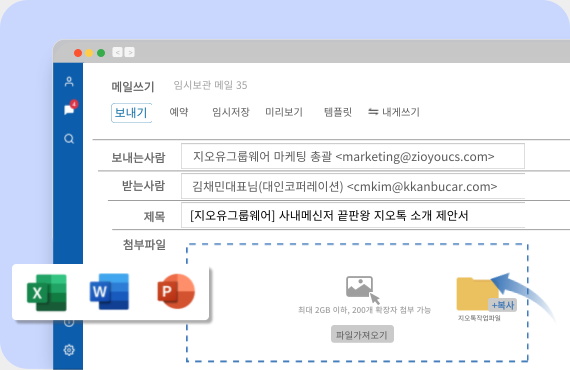570x370 pixels.
Task: Open the contacts person icon in sidebar
Action: point(69,81)
